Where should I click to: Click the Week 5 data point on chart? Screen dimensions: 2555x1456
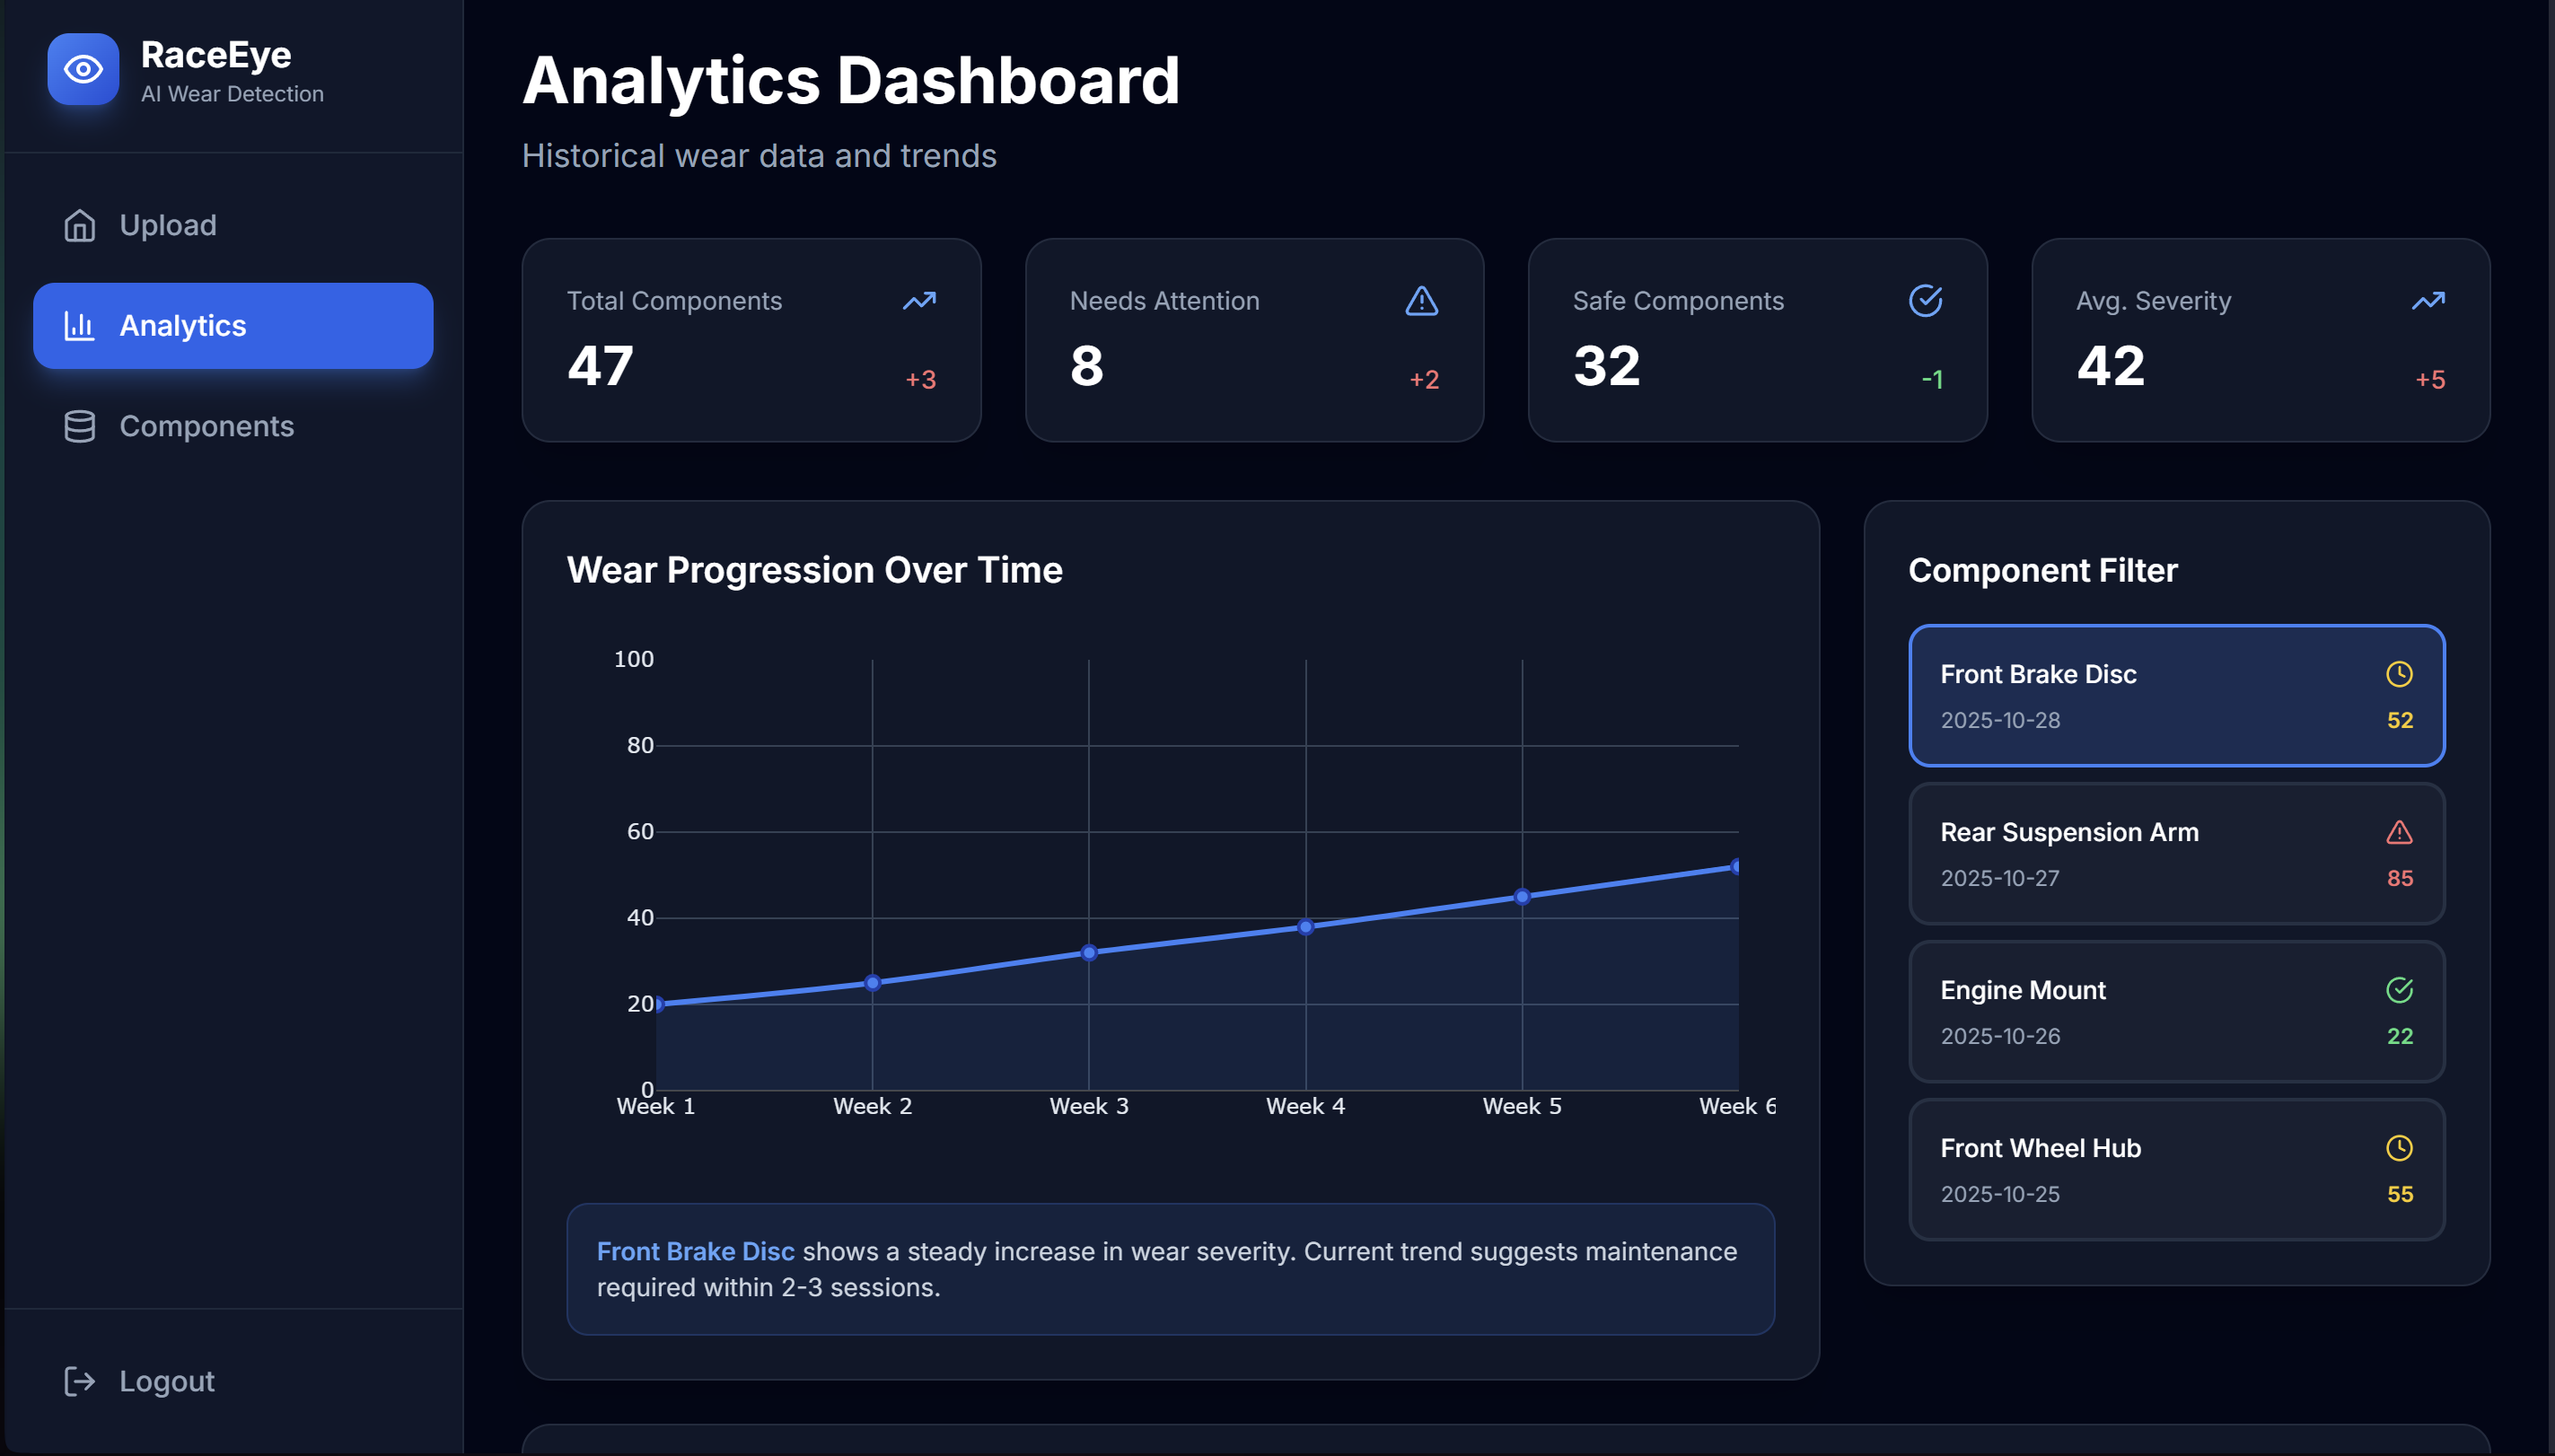(x=1522, y=897)
